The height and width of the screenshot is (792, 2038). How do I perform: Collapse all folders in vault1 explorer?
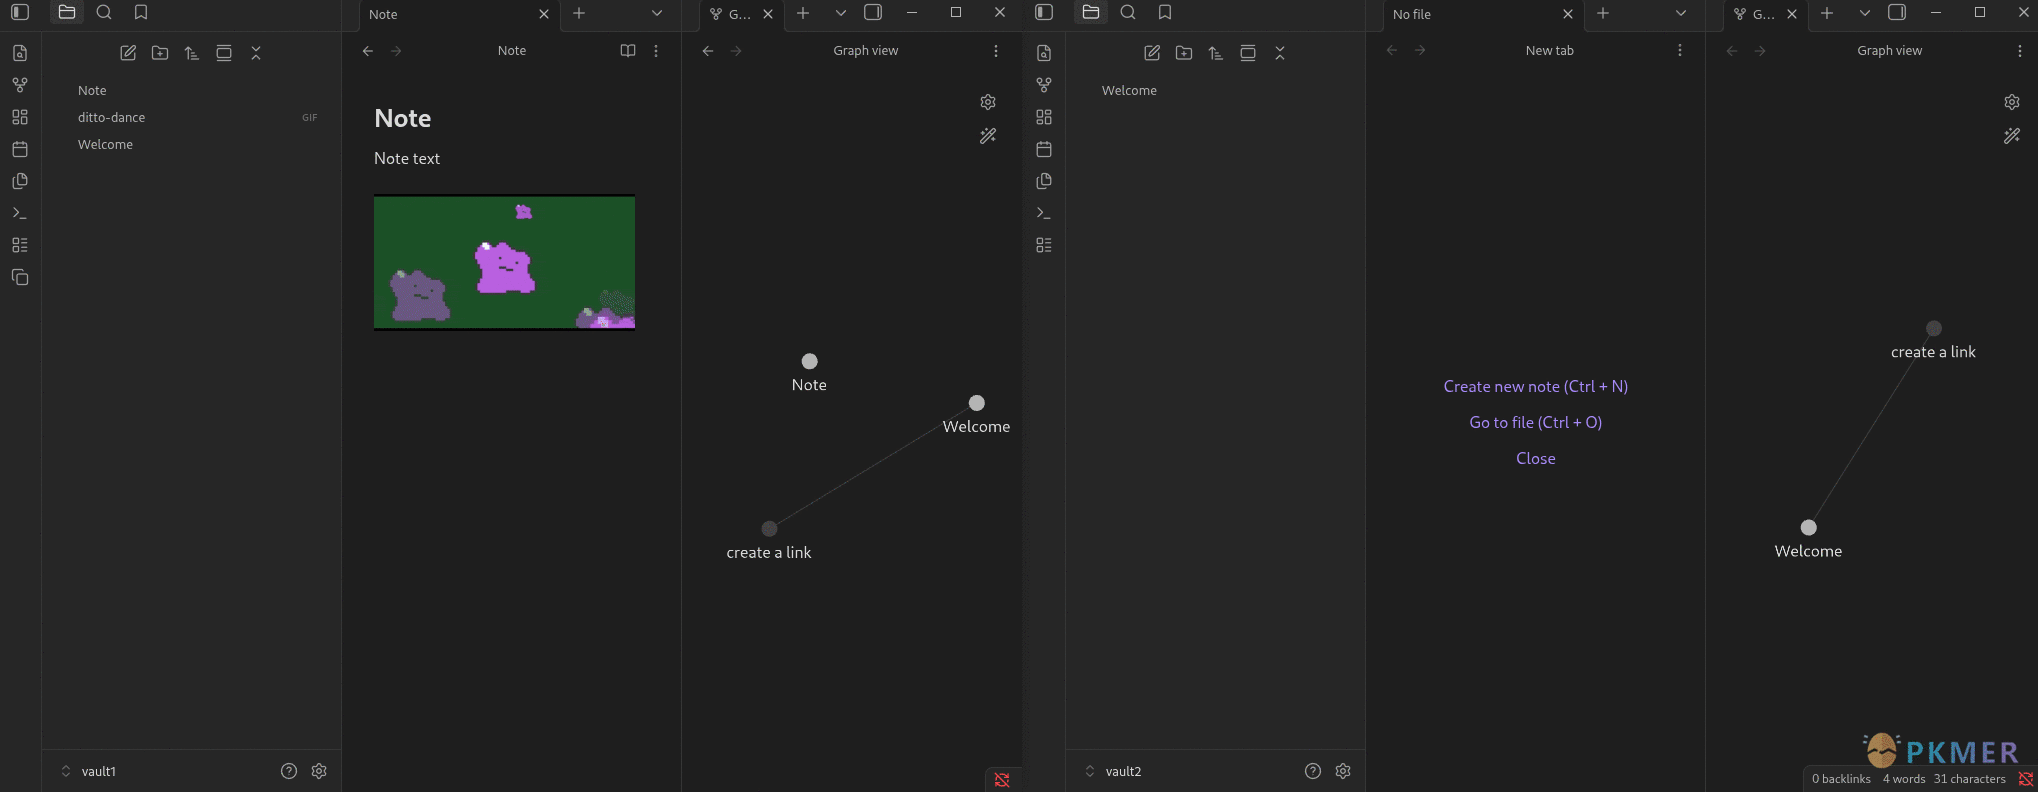coord(256,53)
